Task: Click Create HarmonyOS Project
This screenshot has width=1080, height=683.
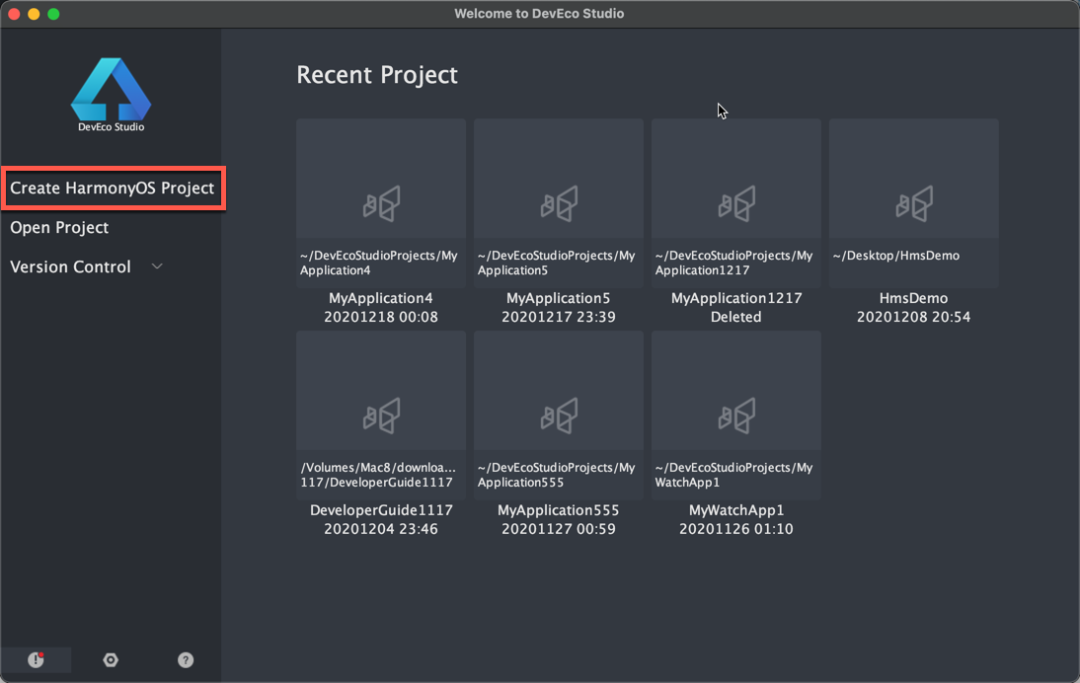Action: (112, 188)
